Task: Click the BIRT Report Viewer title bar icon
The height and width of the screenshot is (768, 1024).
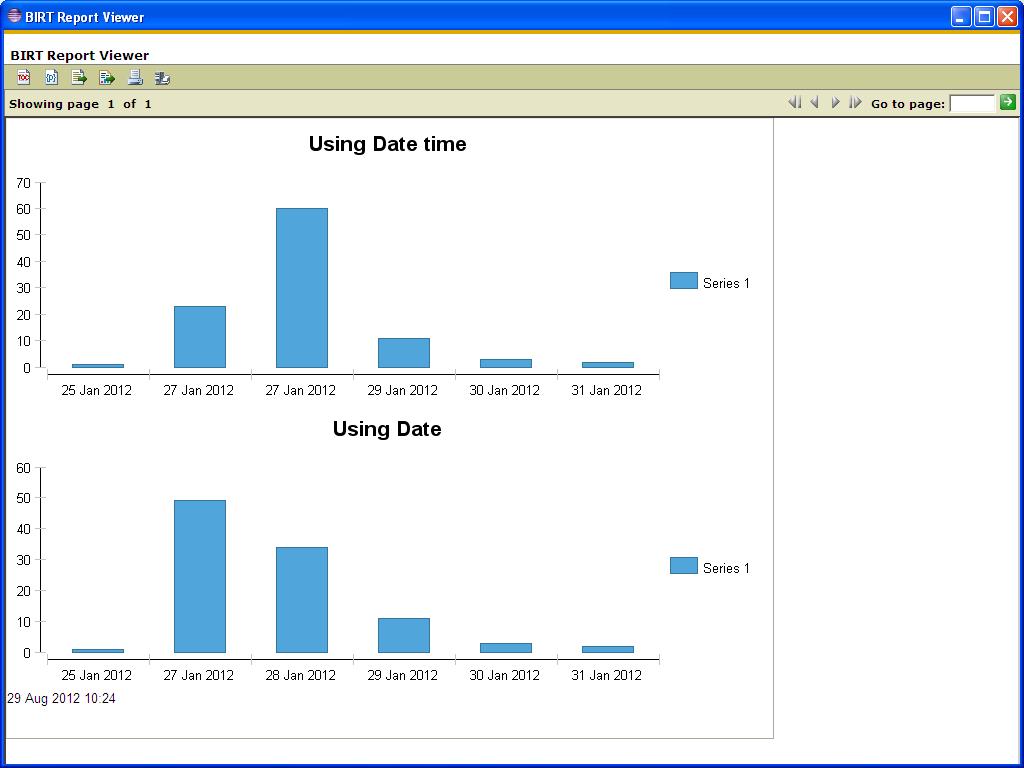Action: pos(14,16)
